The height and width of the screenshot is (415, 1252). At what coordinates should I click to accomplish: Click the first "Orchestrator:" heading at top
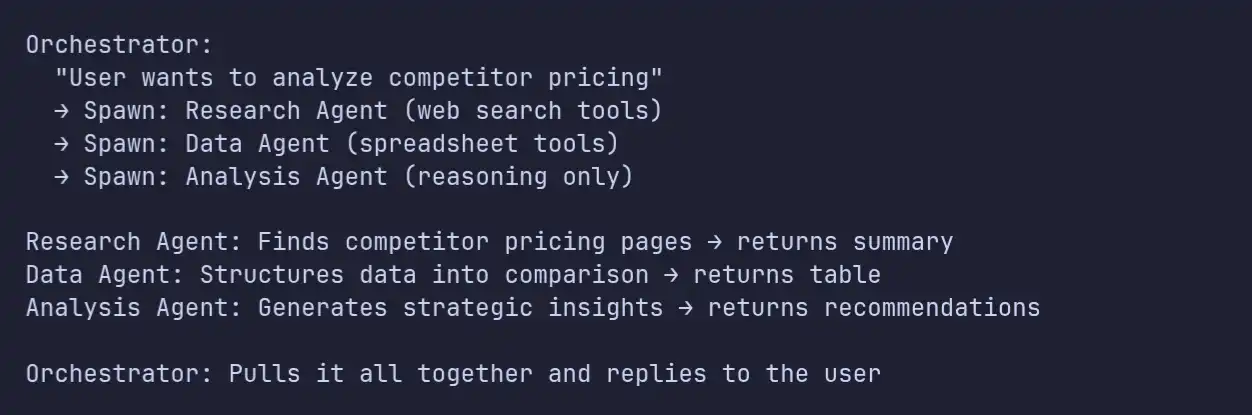pos(120,45)
